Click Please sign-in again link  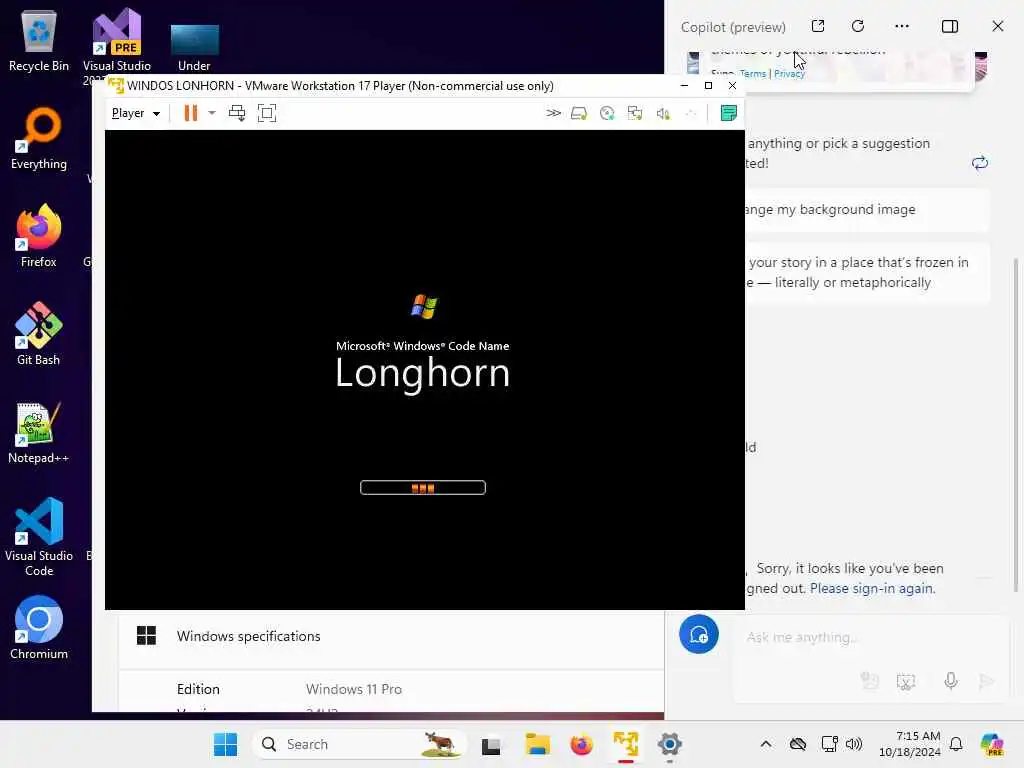[x=872, y=588]
